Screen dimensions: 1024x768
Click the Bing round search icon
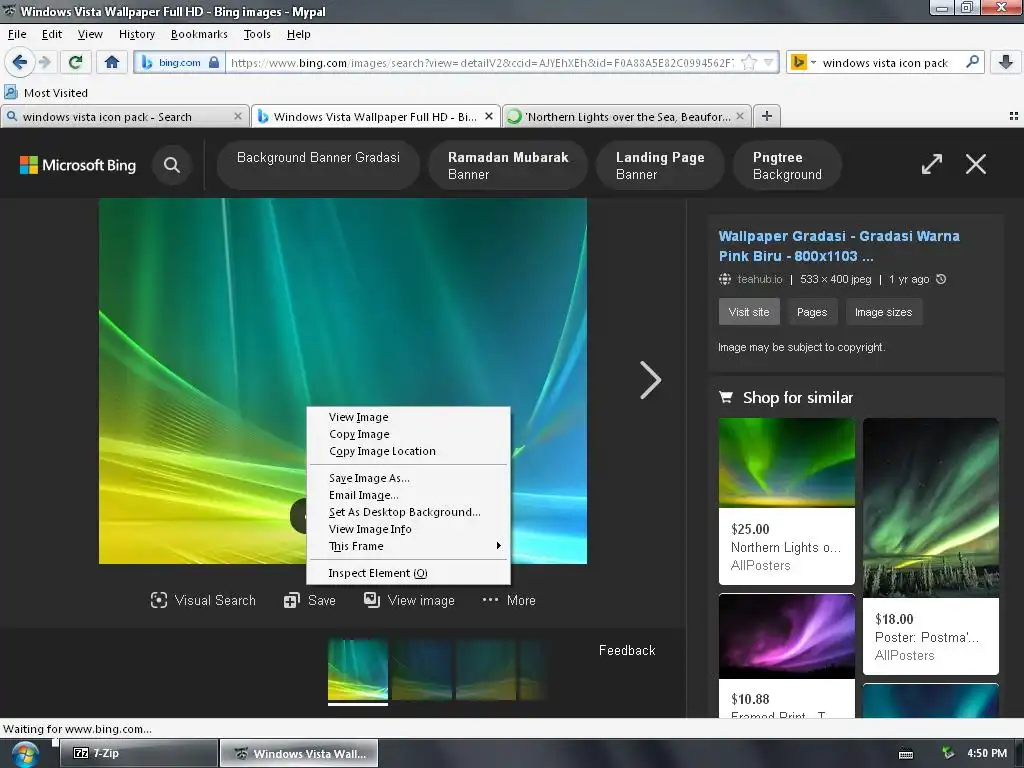[172, 165]
